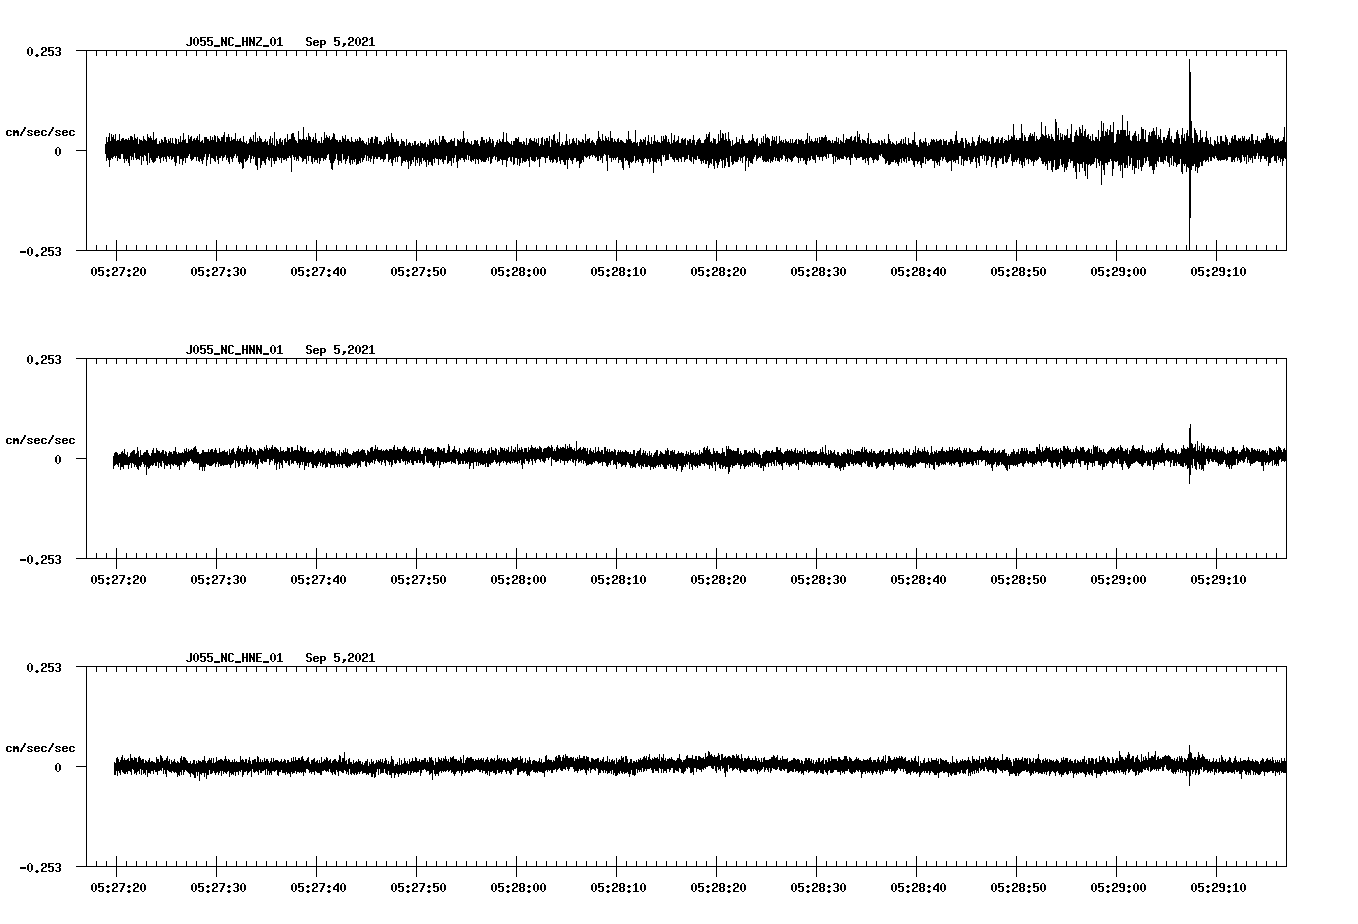Click the 05:29:10 time label under HNZ plot
The width and height of the screenshot is (1358, 924).
(x=1217, y=271)
